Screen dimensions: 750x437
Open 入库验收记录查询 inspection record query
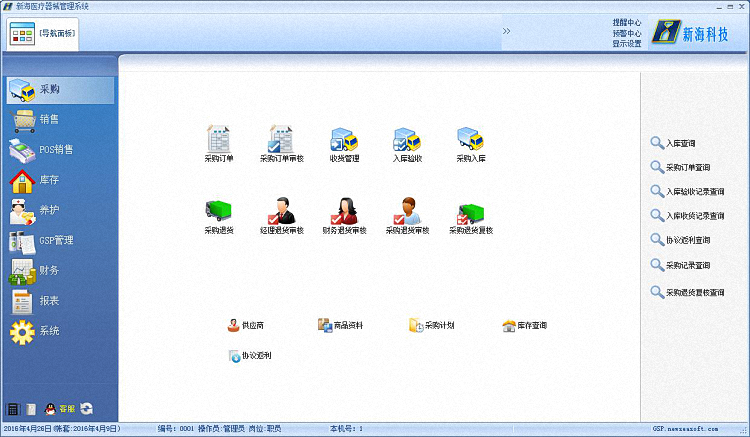pyautogui.click(x=687, y=192)
